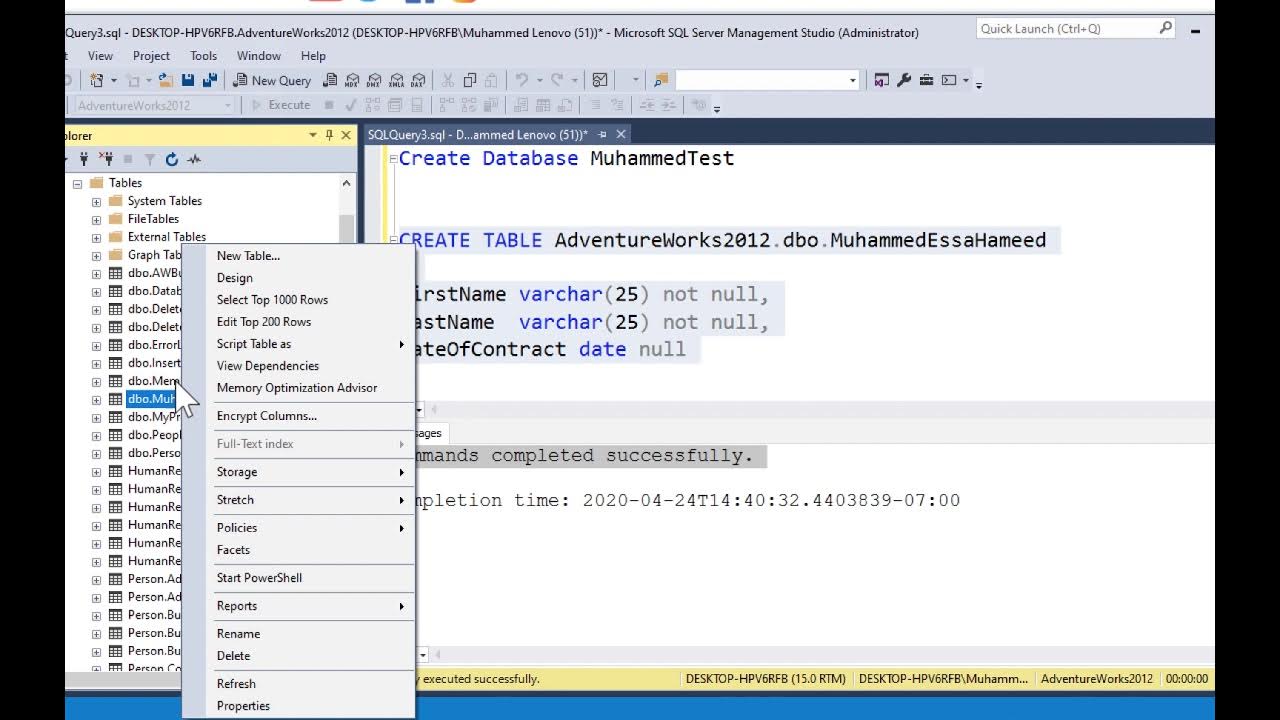Screen dimensions: 1280x720
Task: Choose Rename from context menu
Action: coord(238,634)
